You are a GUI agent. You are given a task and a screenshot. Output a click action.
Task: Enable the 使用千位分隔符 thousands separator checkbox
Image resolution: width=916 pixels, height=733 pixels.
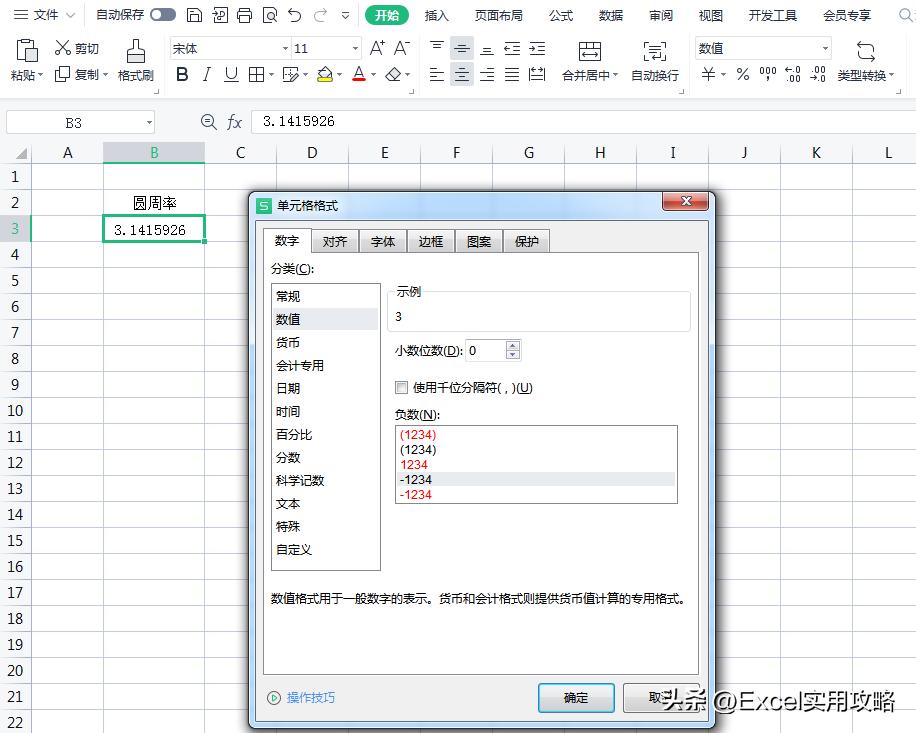401,388
